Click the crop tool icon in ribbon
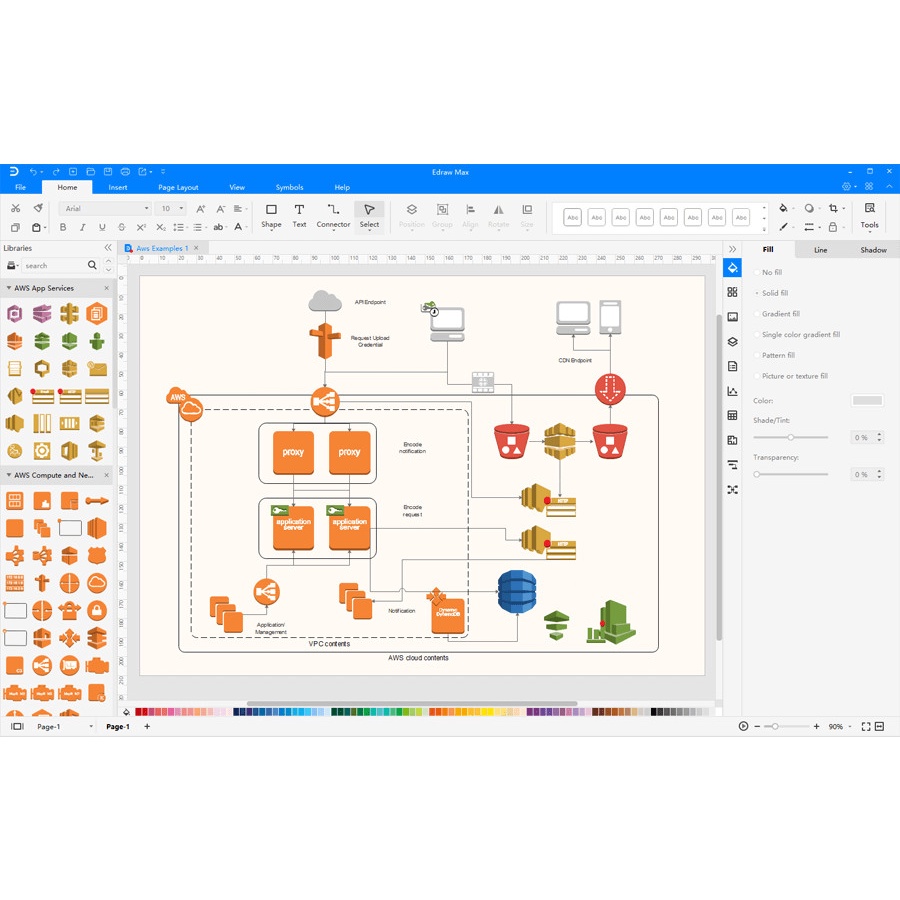The image size is (900, 900). click(833, 208)
